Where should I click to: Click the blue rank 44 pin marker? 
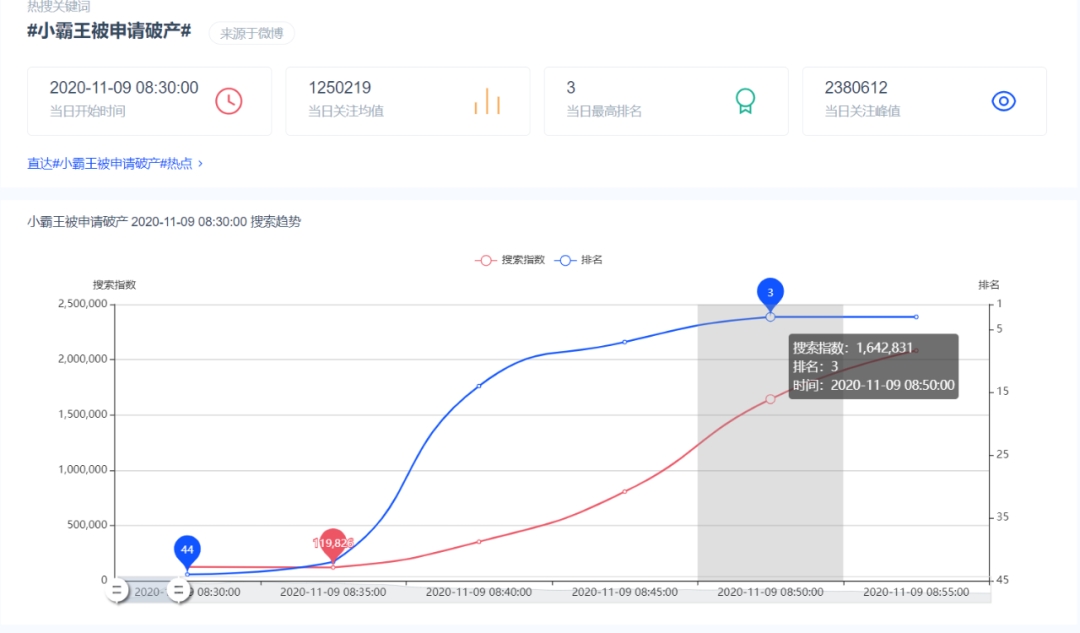[x=187, y=550]
